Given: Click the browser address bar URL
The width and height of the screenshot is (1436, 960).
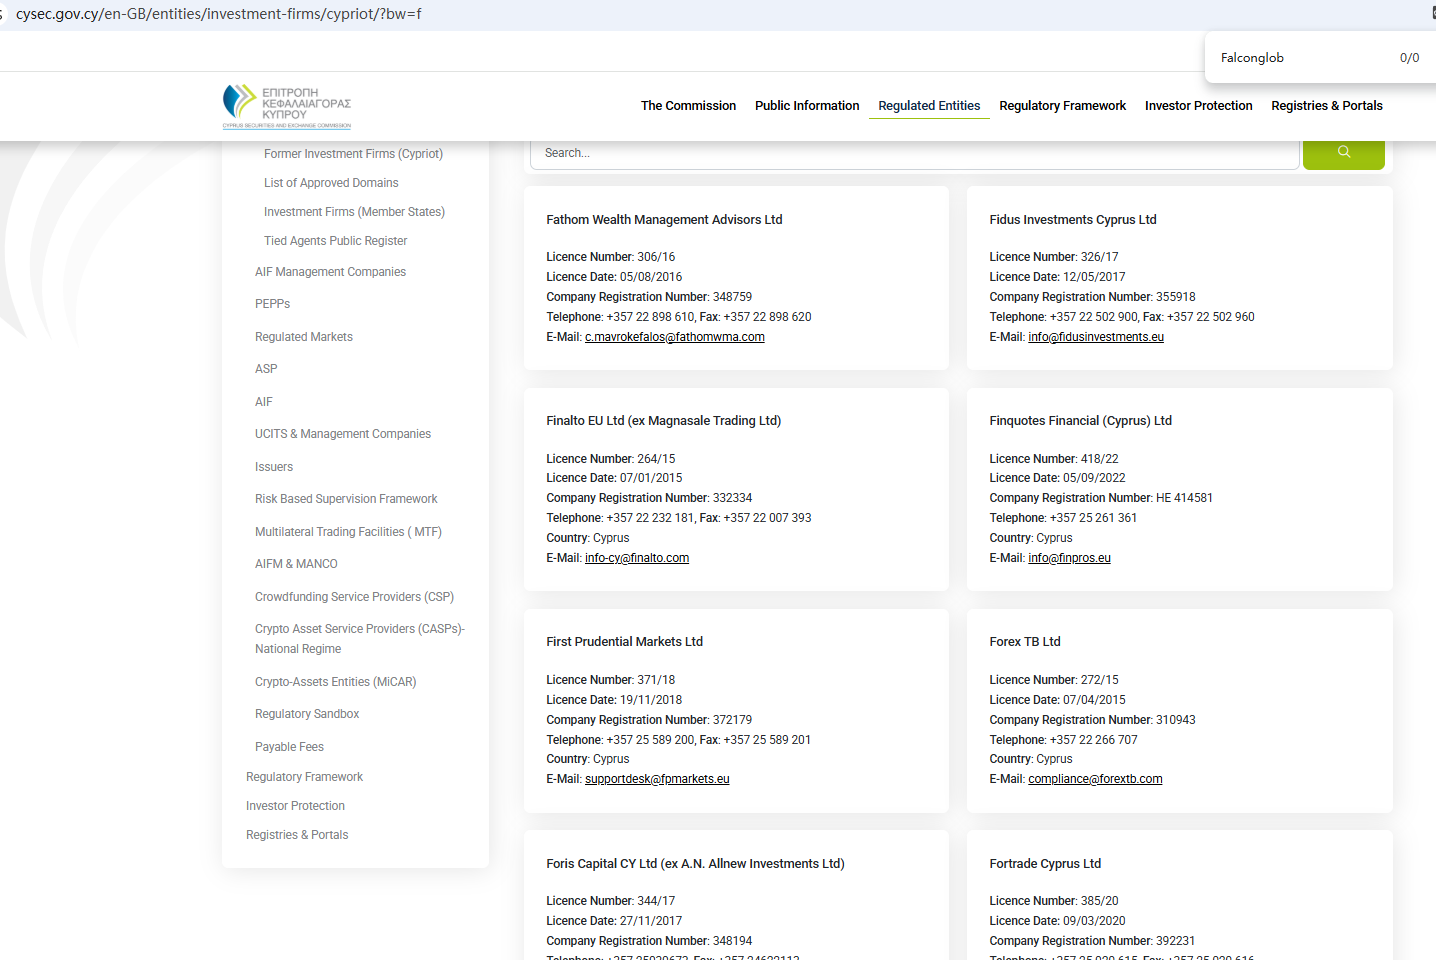Looking at the screenshot, I should tap(219, 14).
